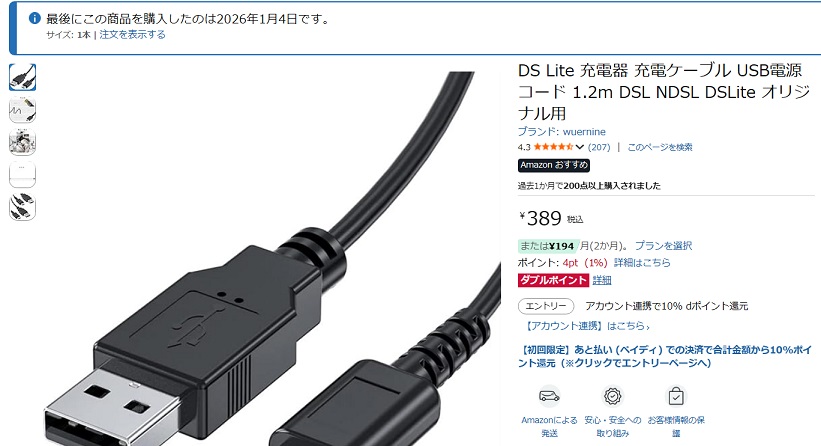Open プランを選択 payment plan link
Viewport: 821px width, 446px height.
[x=663, y=246]
